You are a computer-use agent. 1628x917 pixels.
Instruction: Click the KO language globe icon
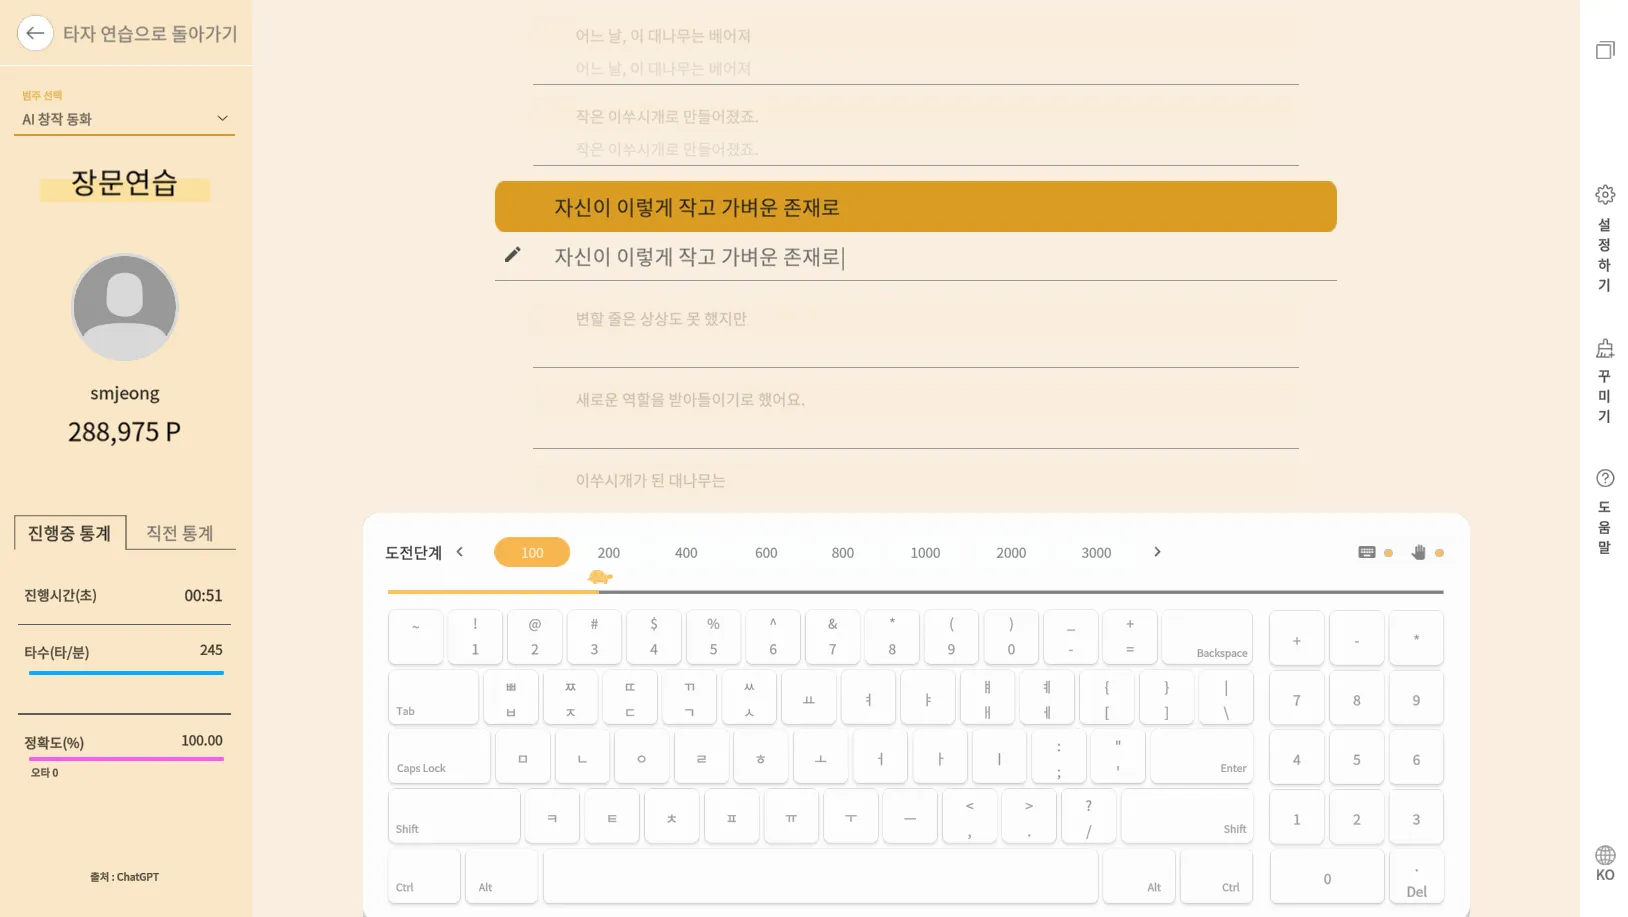(x=1605, y=855)
